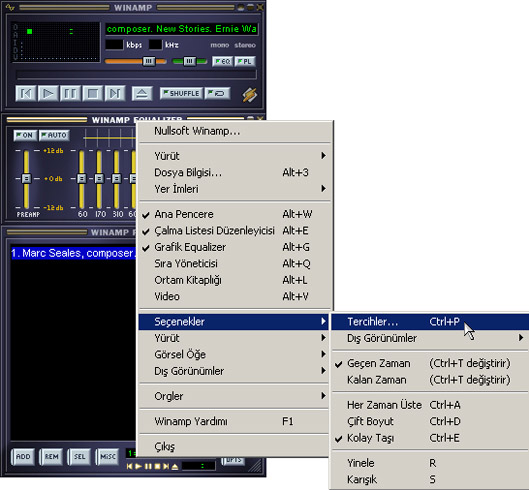The height and width of the screenshot is (490, 529).
Task: Open Tercihler... preferences
Action: pyautogui.click(x=430, y=322)
